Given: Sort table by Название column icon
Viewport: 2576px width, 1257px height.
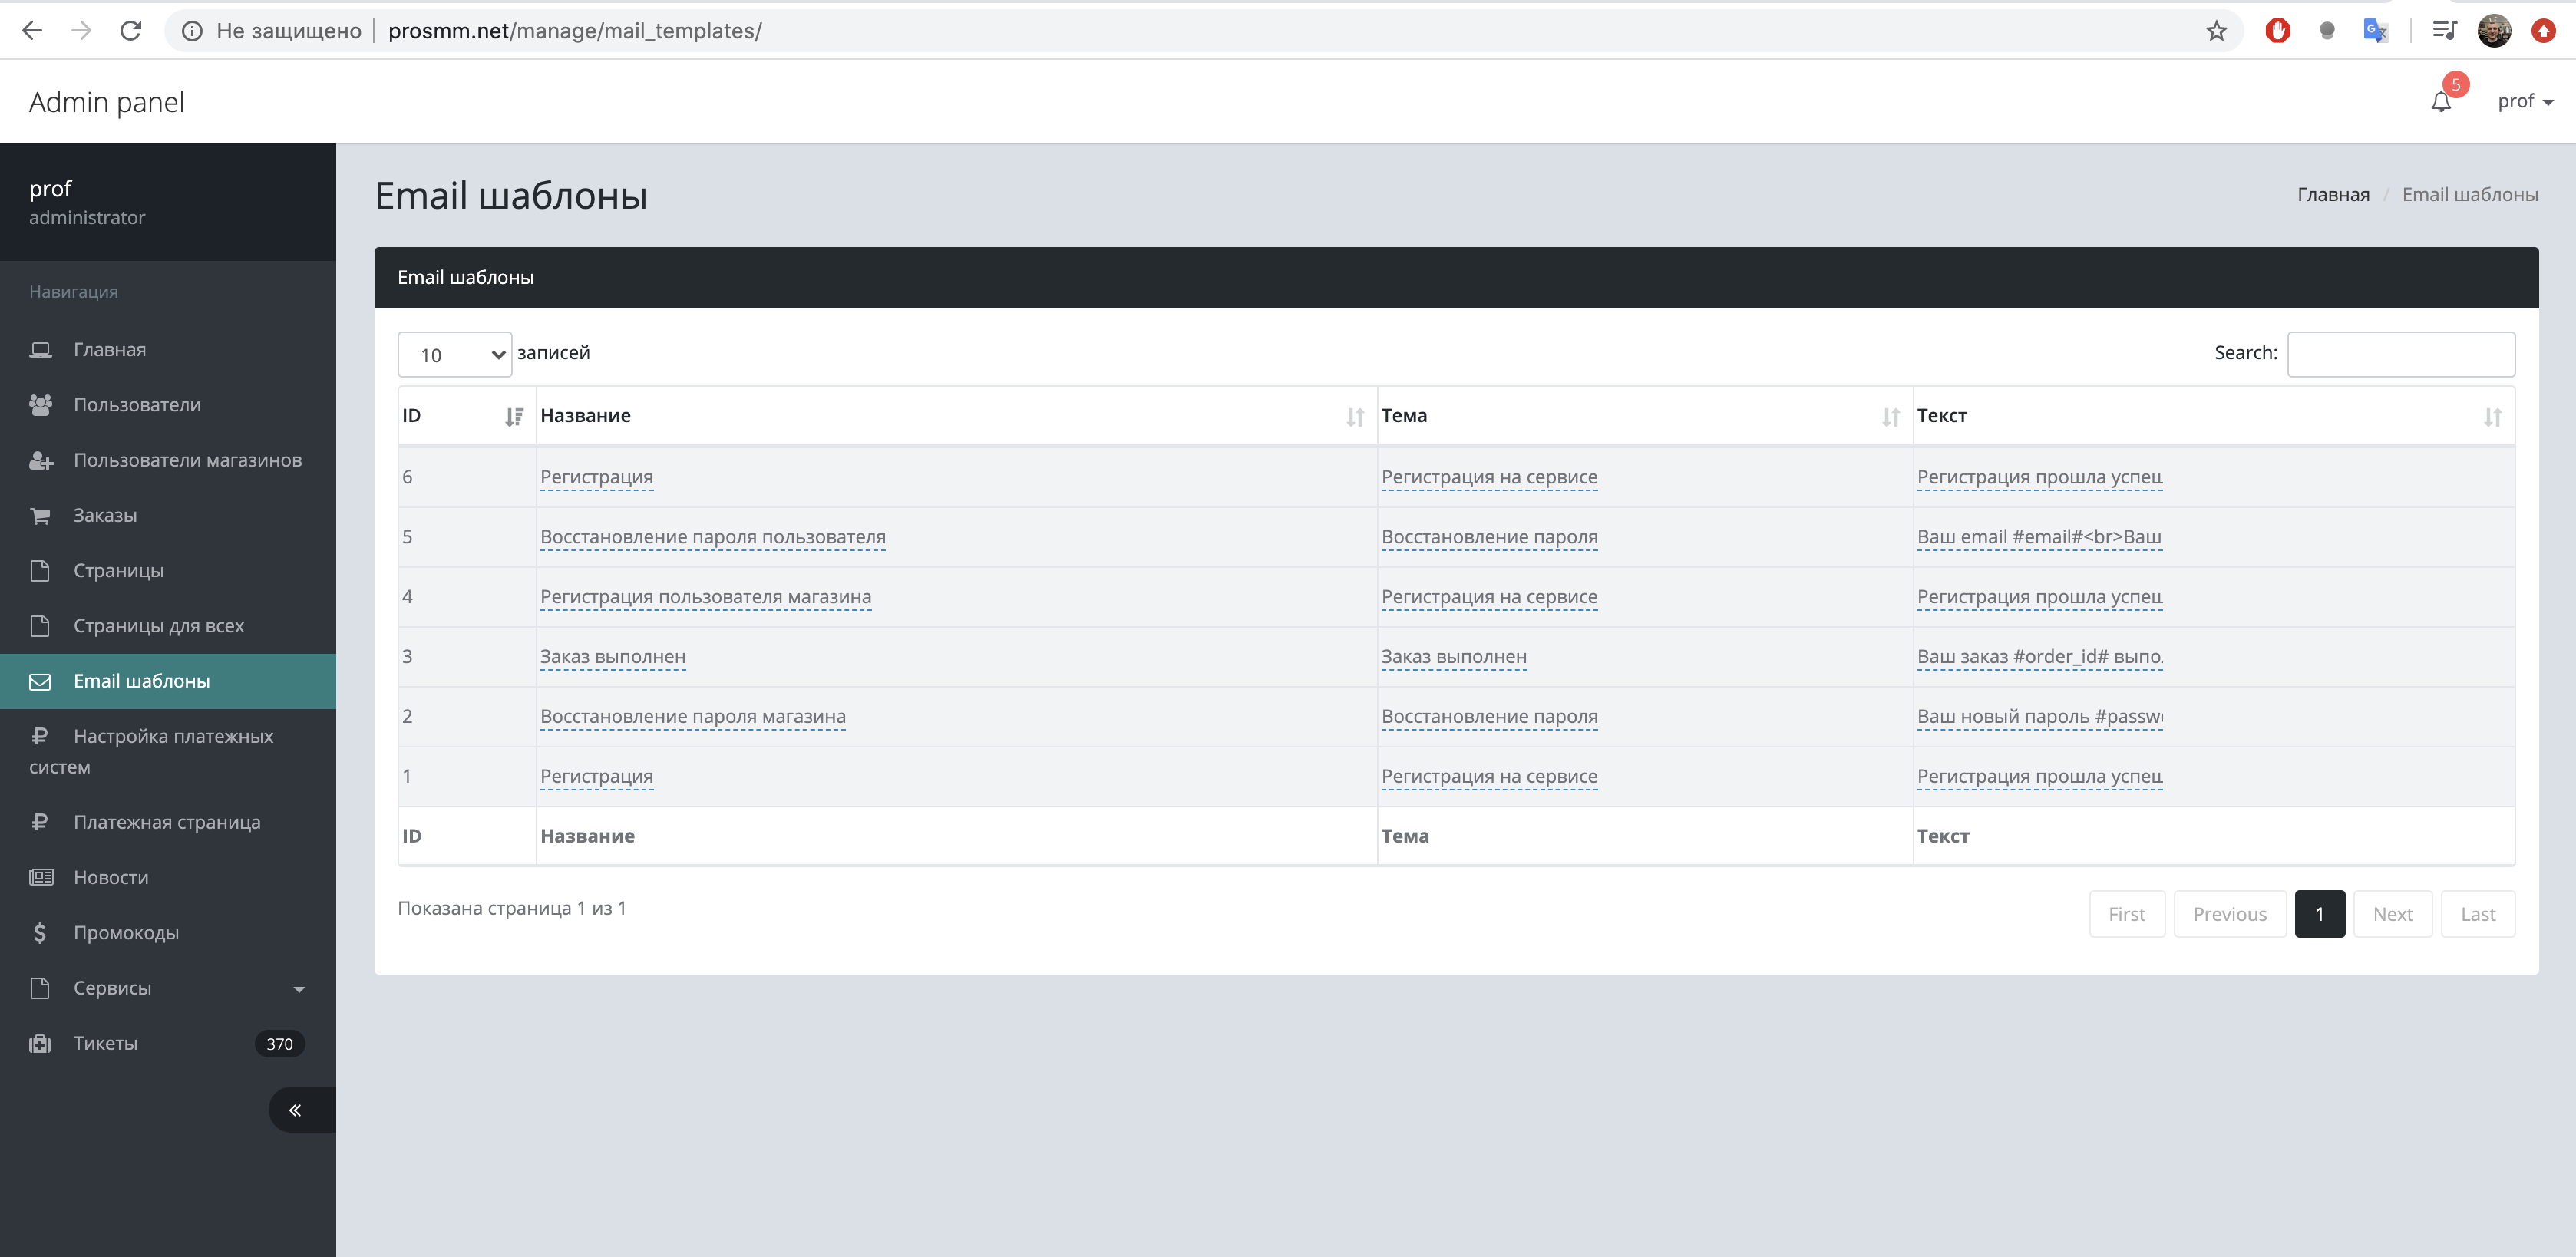Looking at the screenshot, I should point(1355,417).
